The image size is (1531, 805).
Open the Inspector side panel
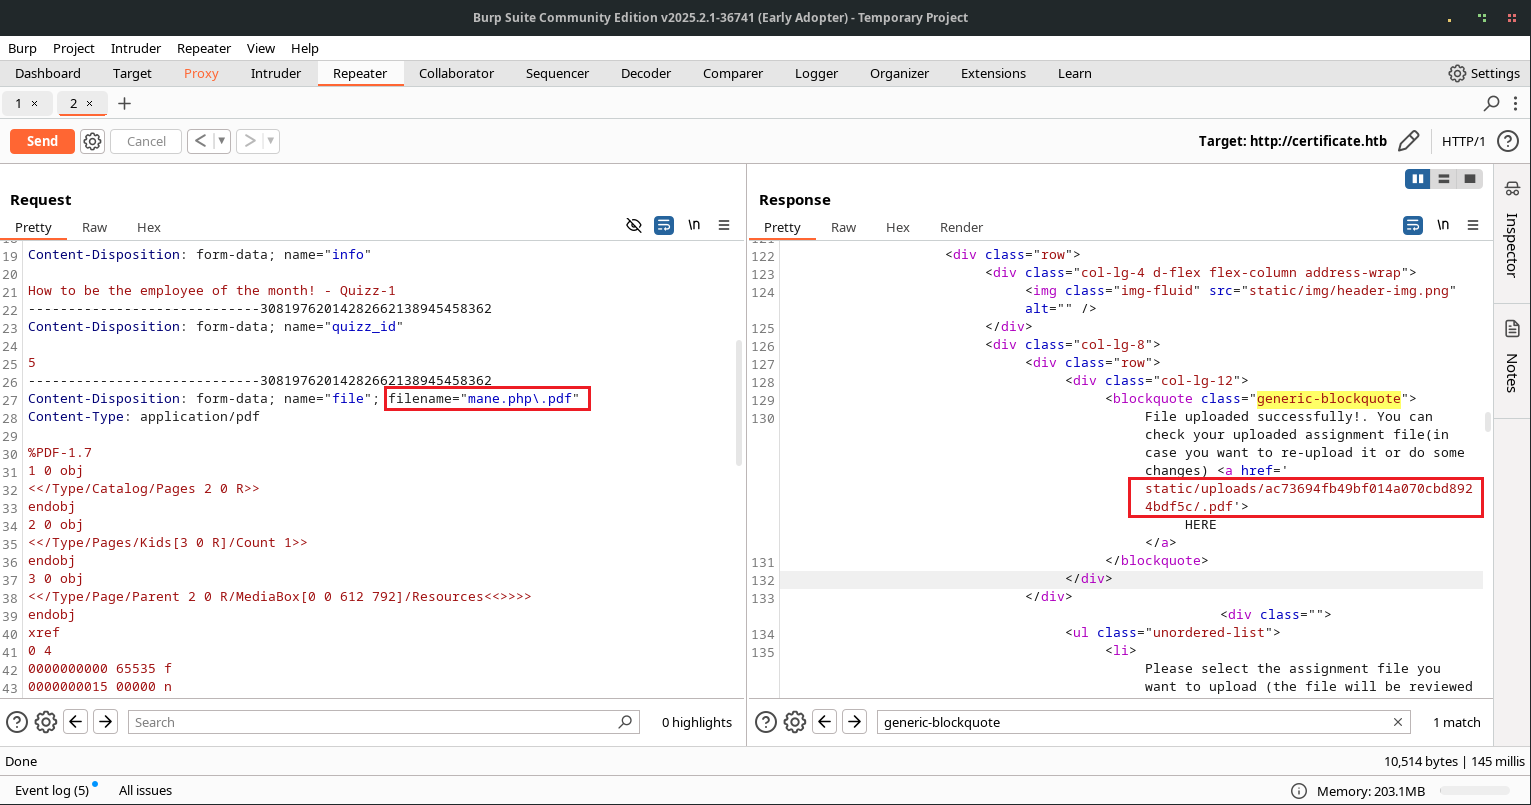click(x=1511, y=230)
